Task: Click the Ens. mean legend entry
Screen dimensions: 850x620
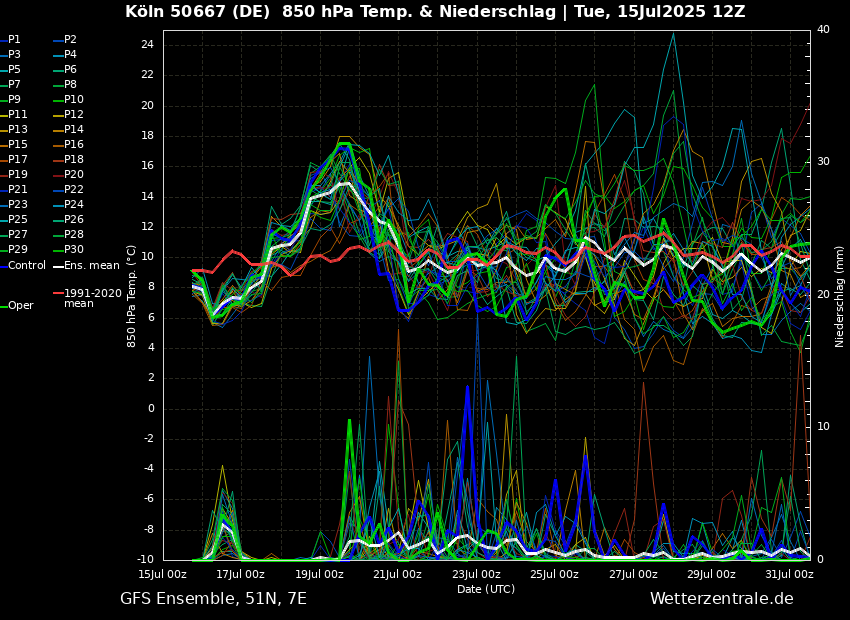Action: [x=91, y=266]
